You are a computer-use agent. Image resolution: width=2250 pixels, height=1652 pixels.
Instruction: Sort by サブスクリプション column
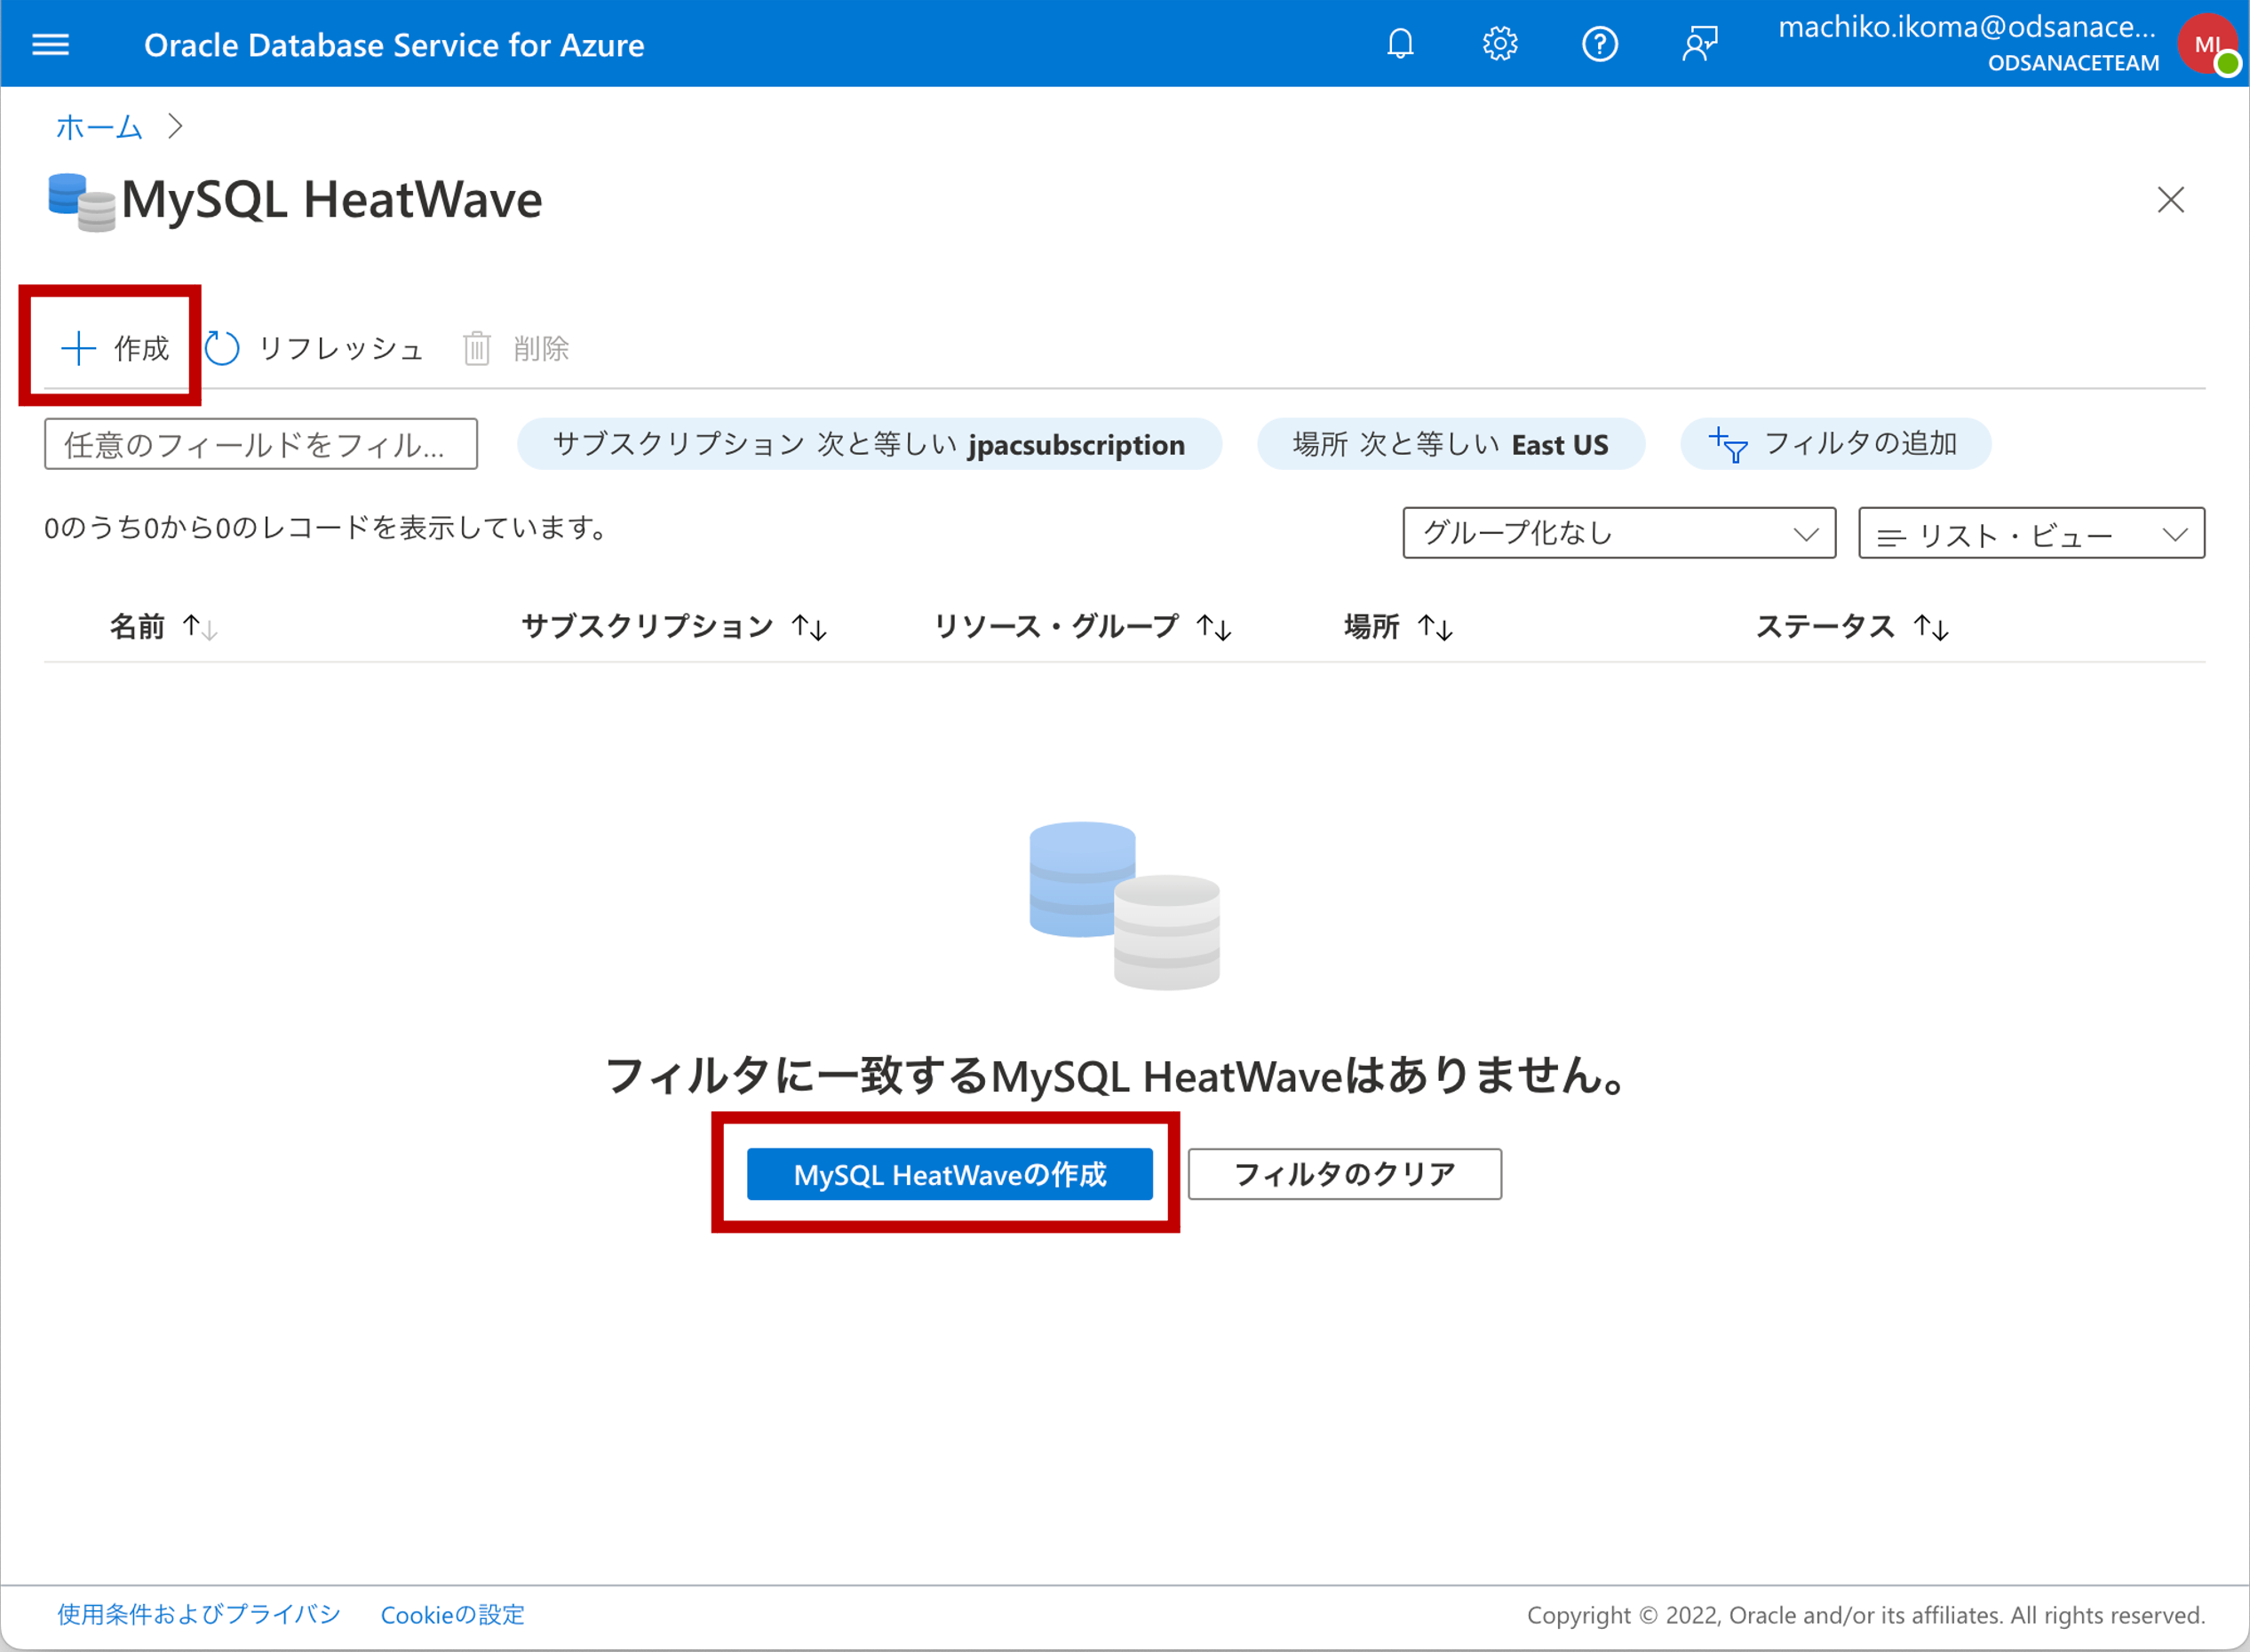pyautogui.click(x=648, y=627)
